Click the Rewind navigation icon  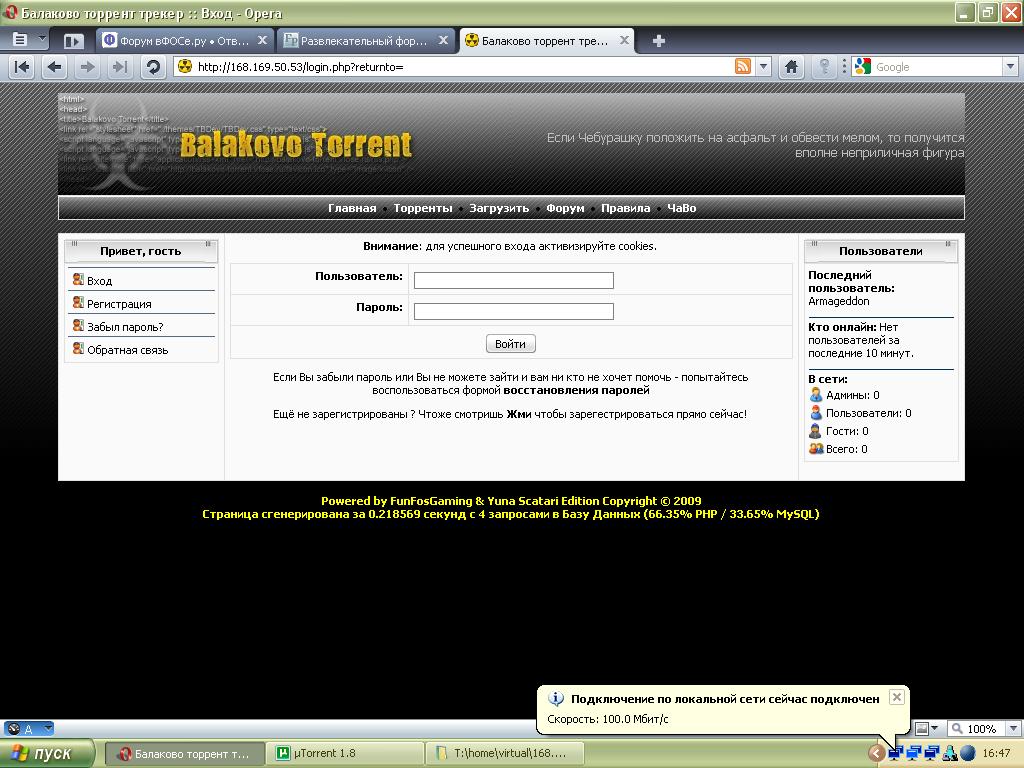point(22,67)
